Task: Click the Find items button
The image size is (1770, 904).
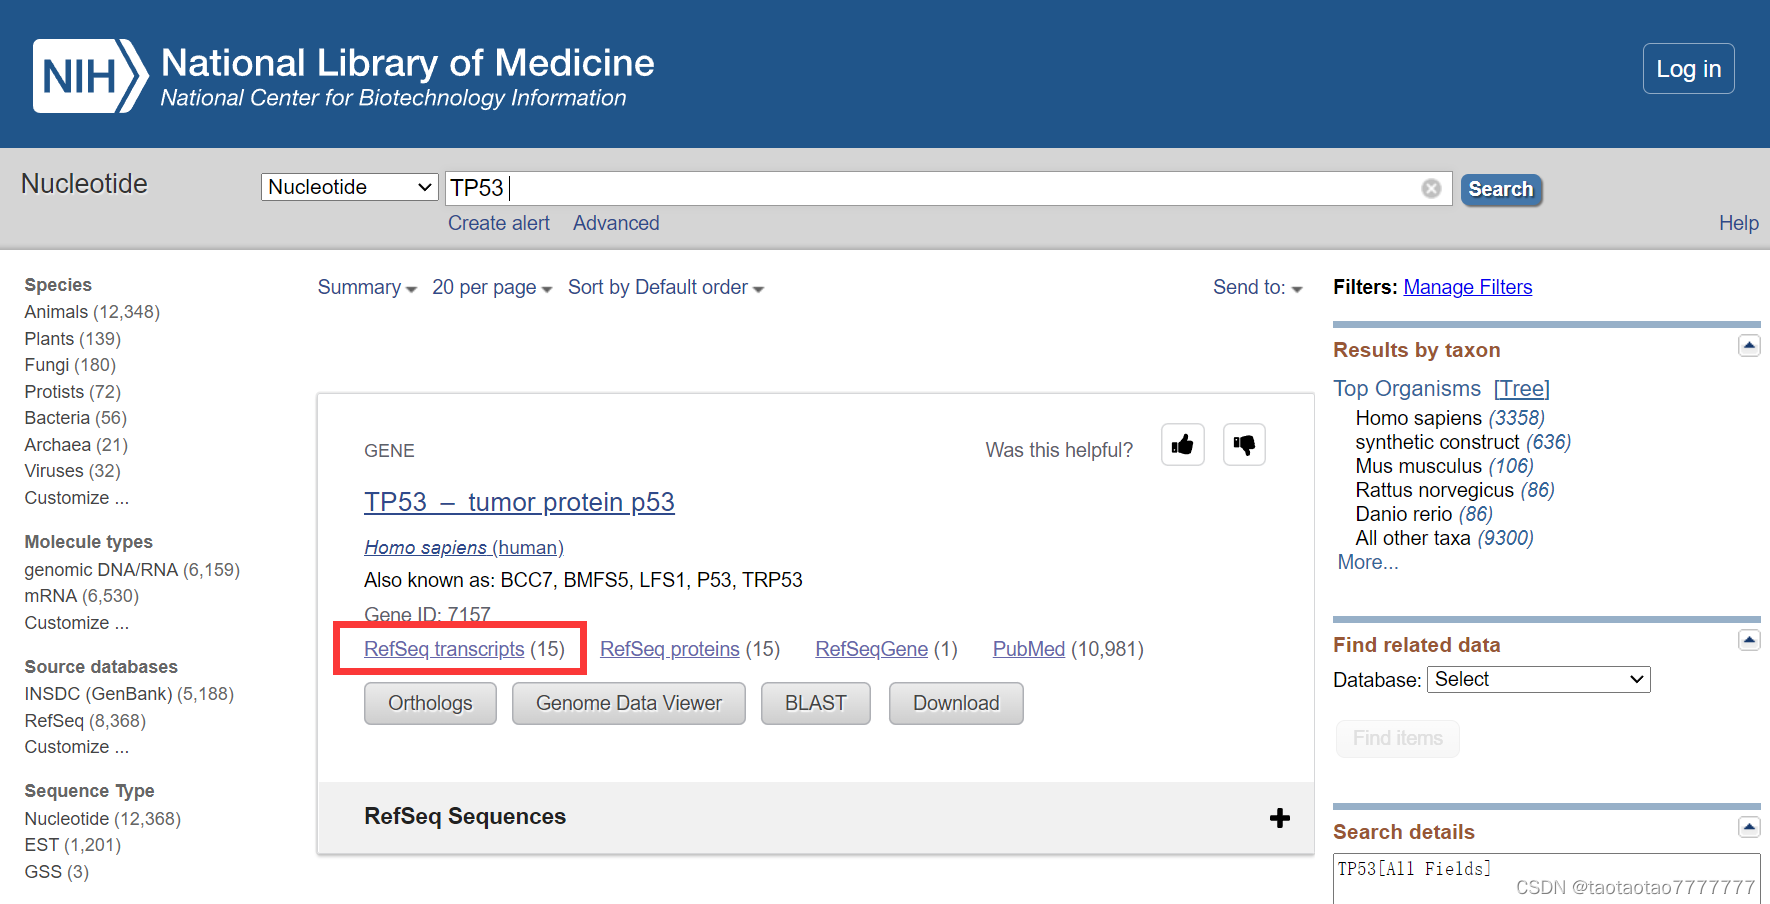Action: click(x=1398, y=738)
